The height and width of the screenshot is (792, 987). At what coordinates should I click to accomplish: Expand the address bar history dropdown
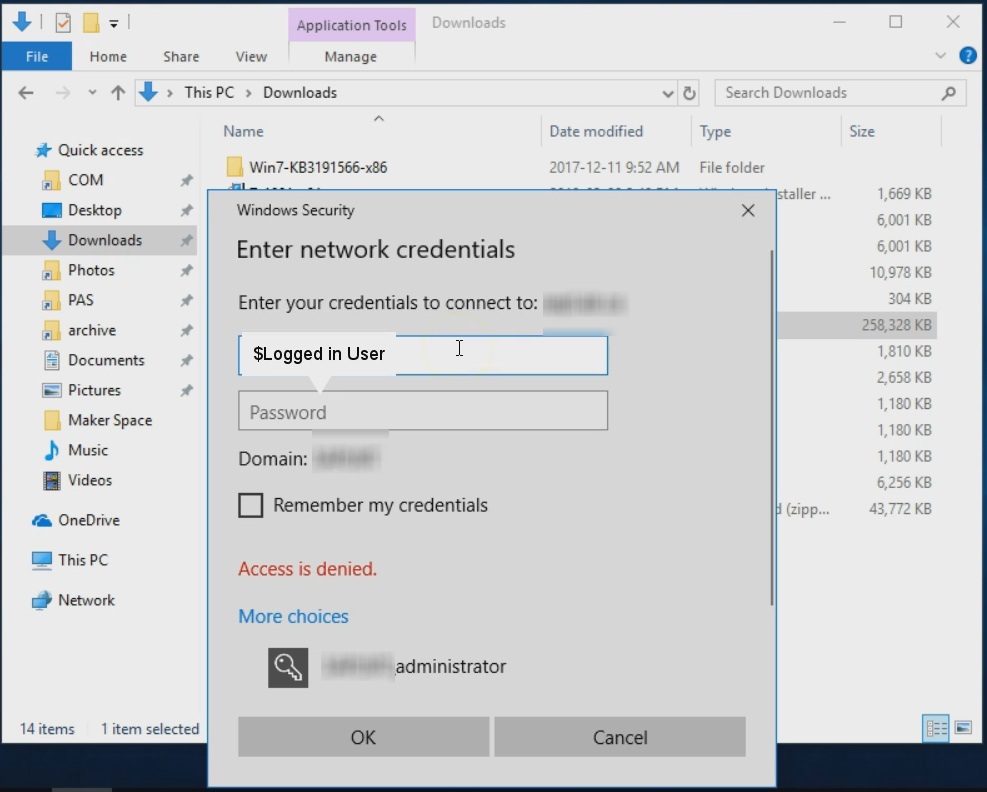[x=668, y=92]
